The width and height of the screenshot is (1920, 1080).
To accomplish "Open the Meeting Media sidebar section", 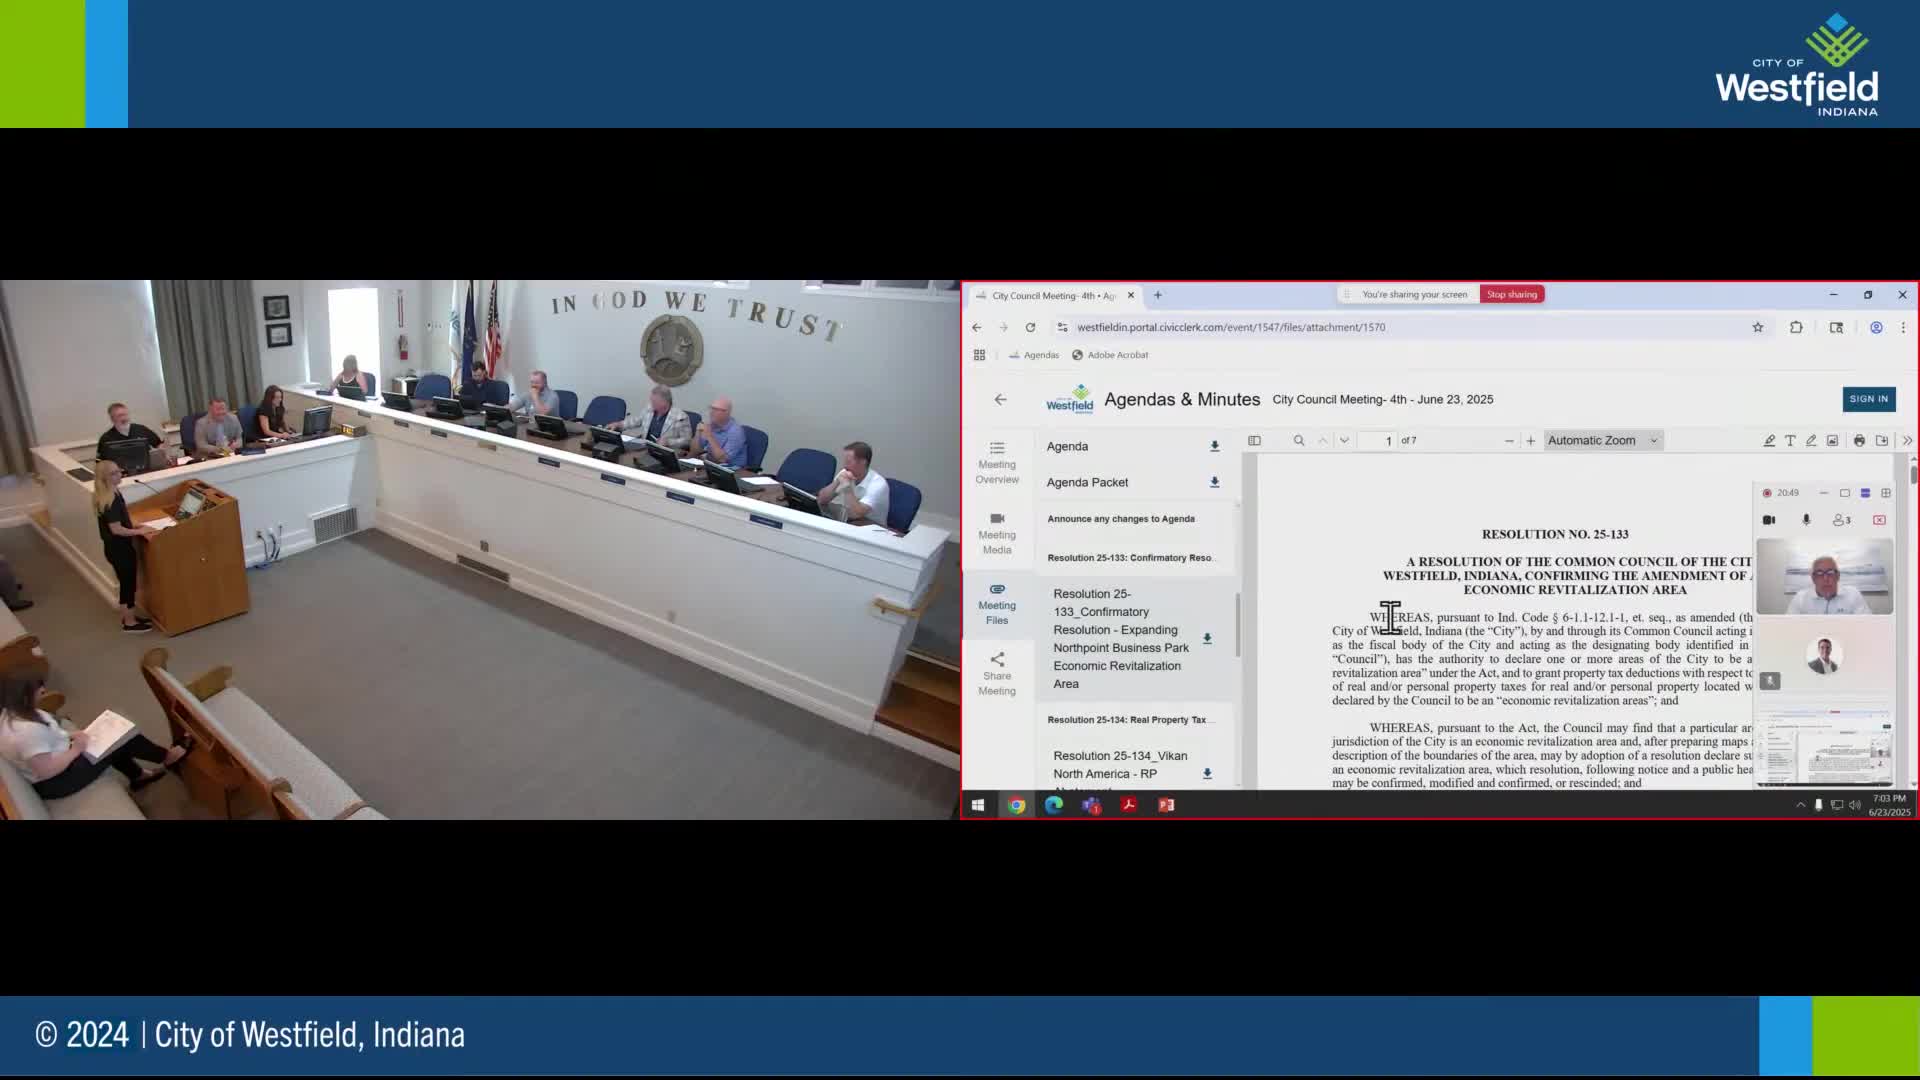I will click(996, 533).
